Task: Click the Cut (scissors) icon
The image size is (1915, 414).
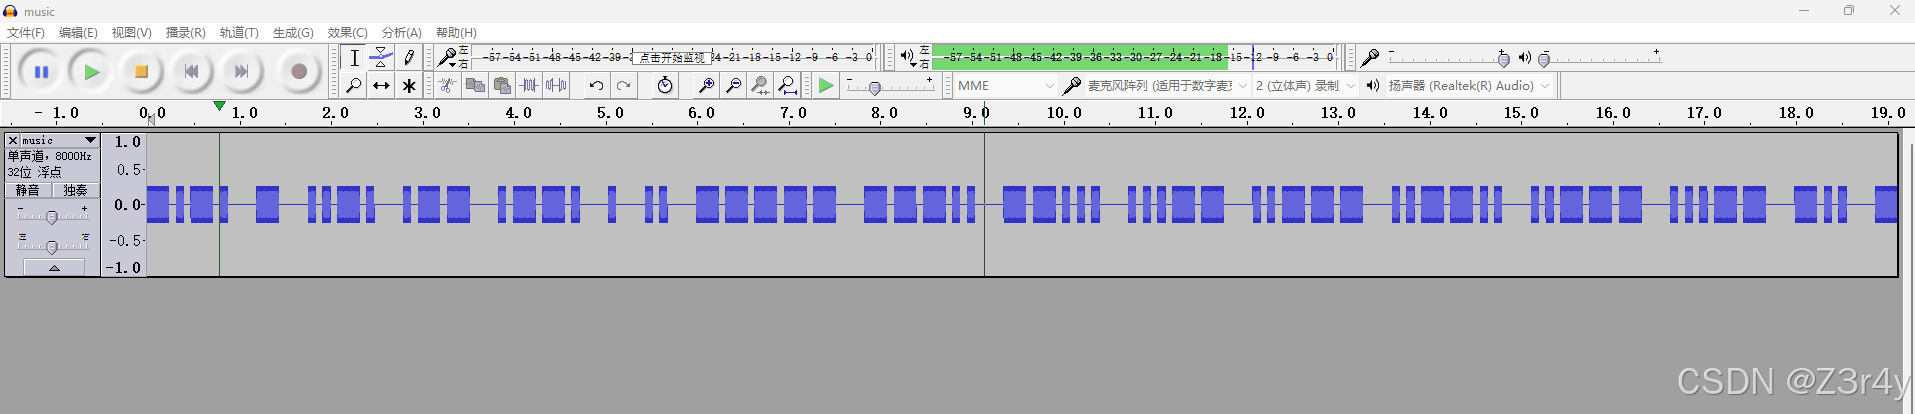Action: [448, 86]
